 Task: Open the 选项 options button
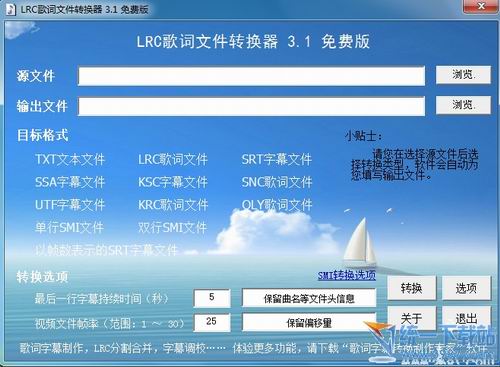[x=466, y=288]
